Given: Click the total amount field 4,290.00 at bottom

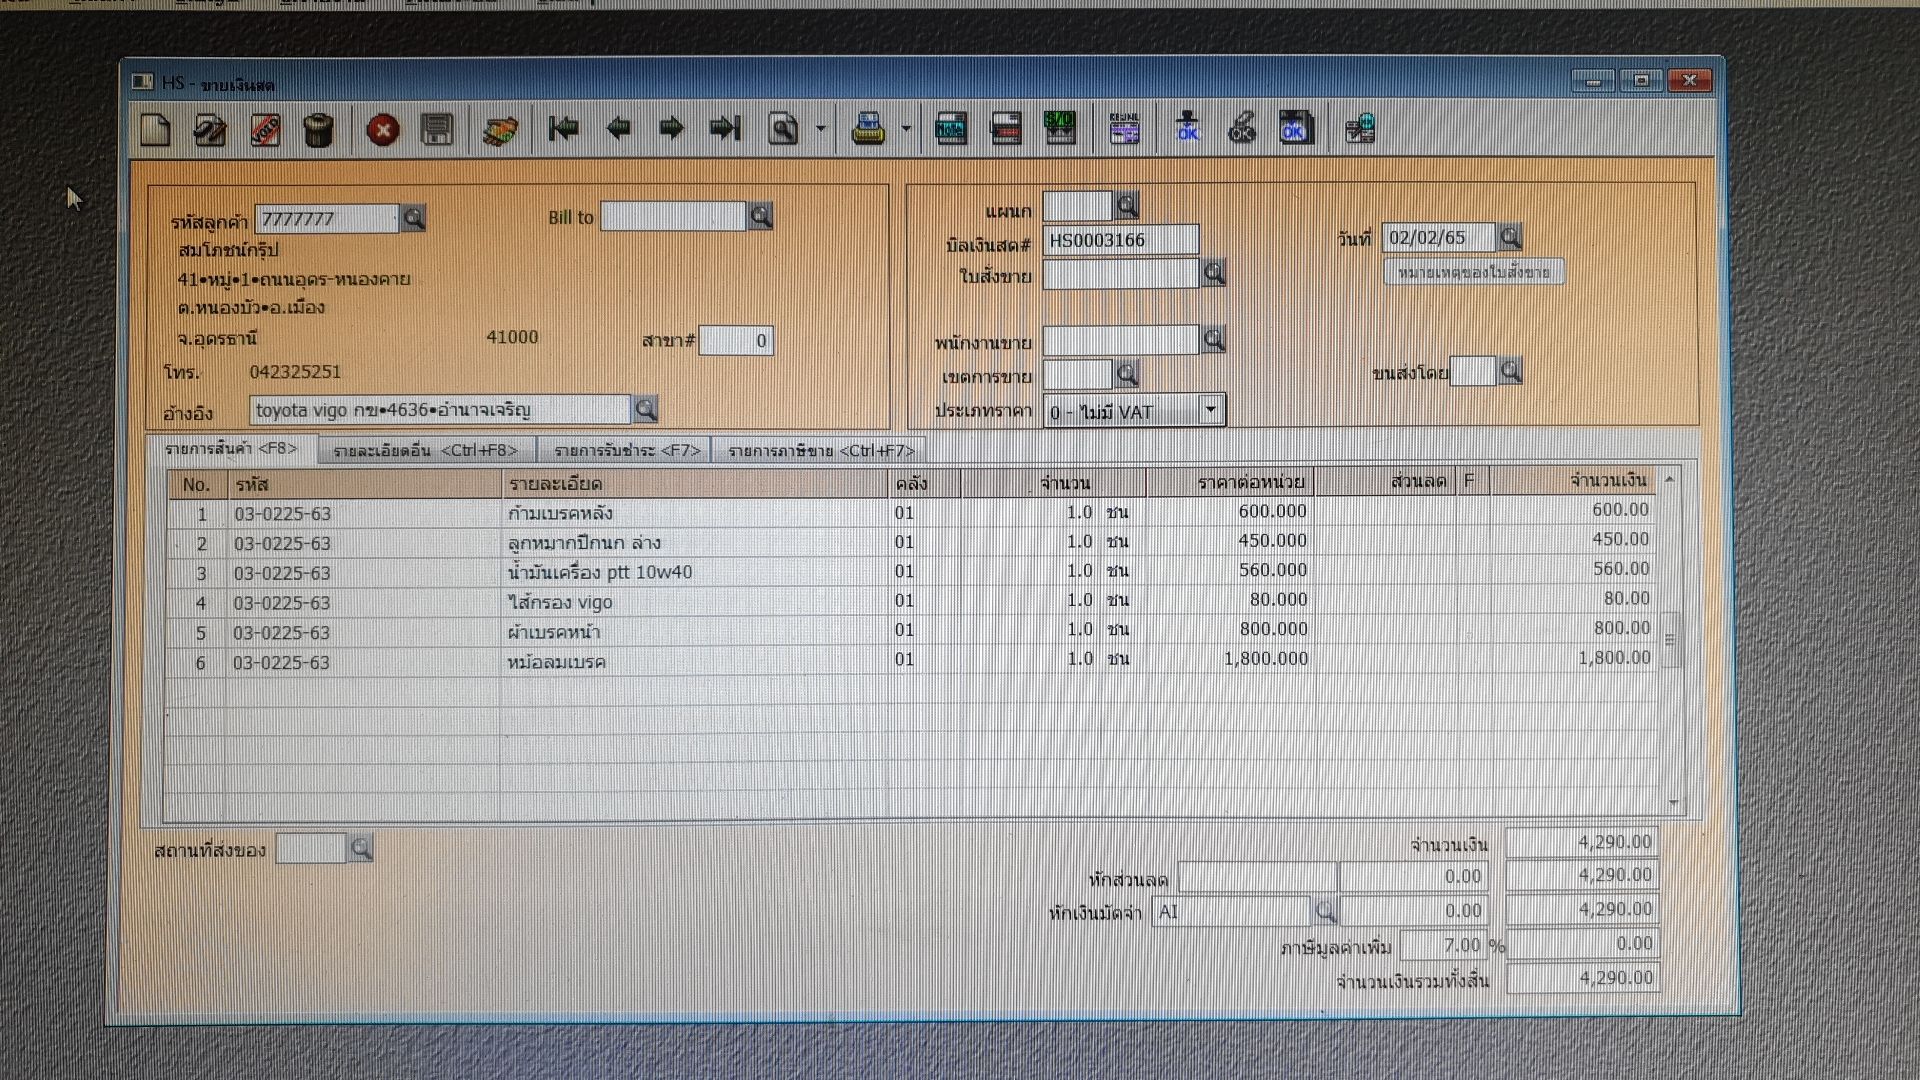Looking at the screenshot, I should pyautogui.click(x=1583, y=978).
